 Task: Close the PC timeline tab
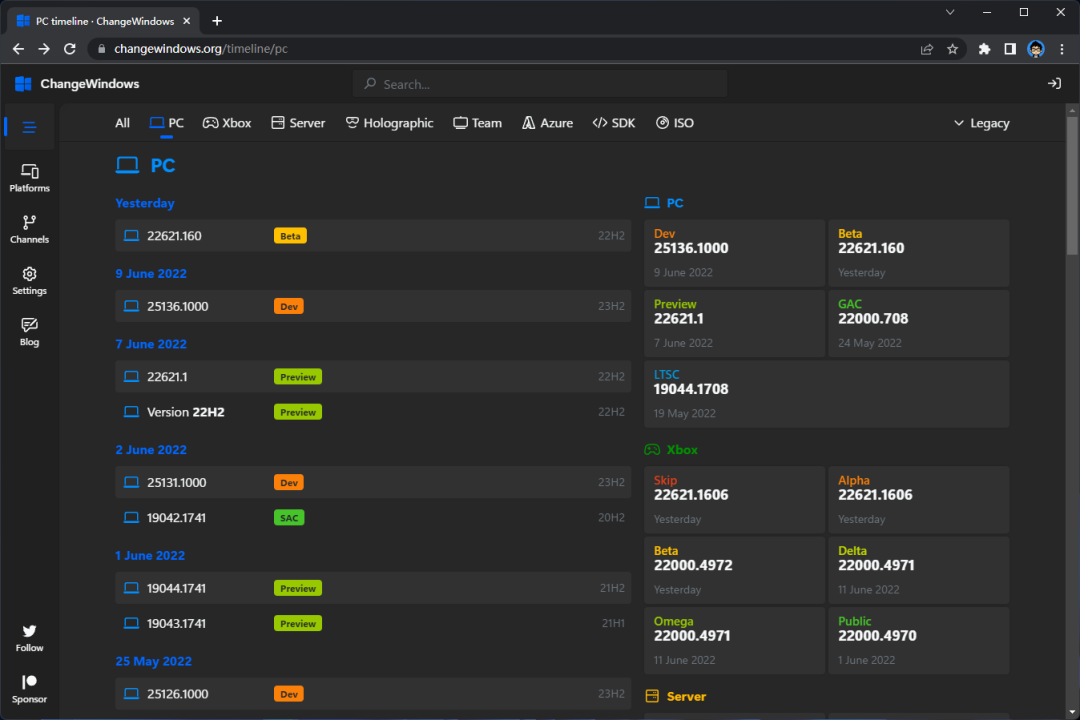coord(186,21)
